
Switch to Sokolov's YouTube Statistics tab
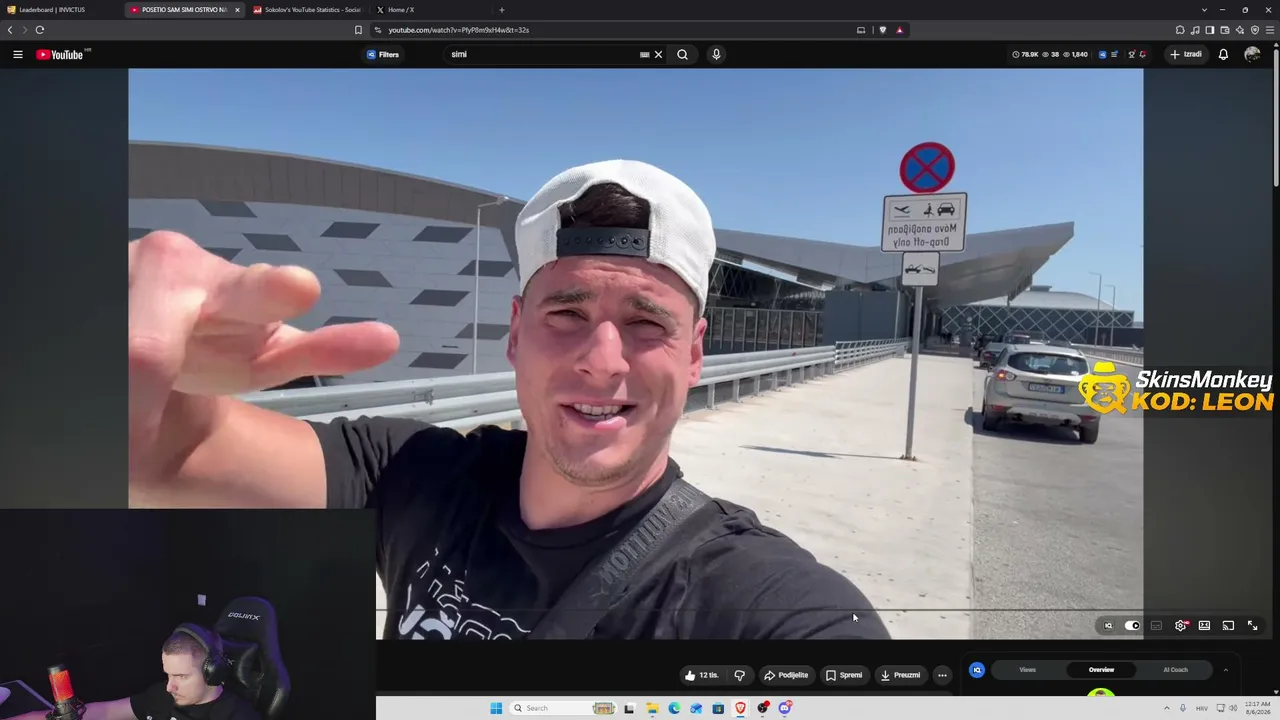point(307,10)
